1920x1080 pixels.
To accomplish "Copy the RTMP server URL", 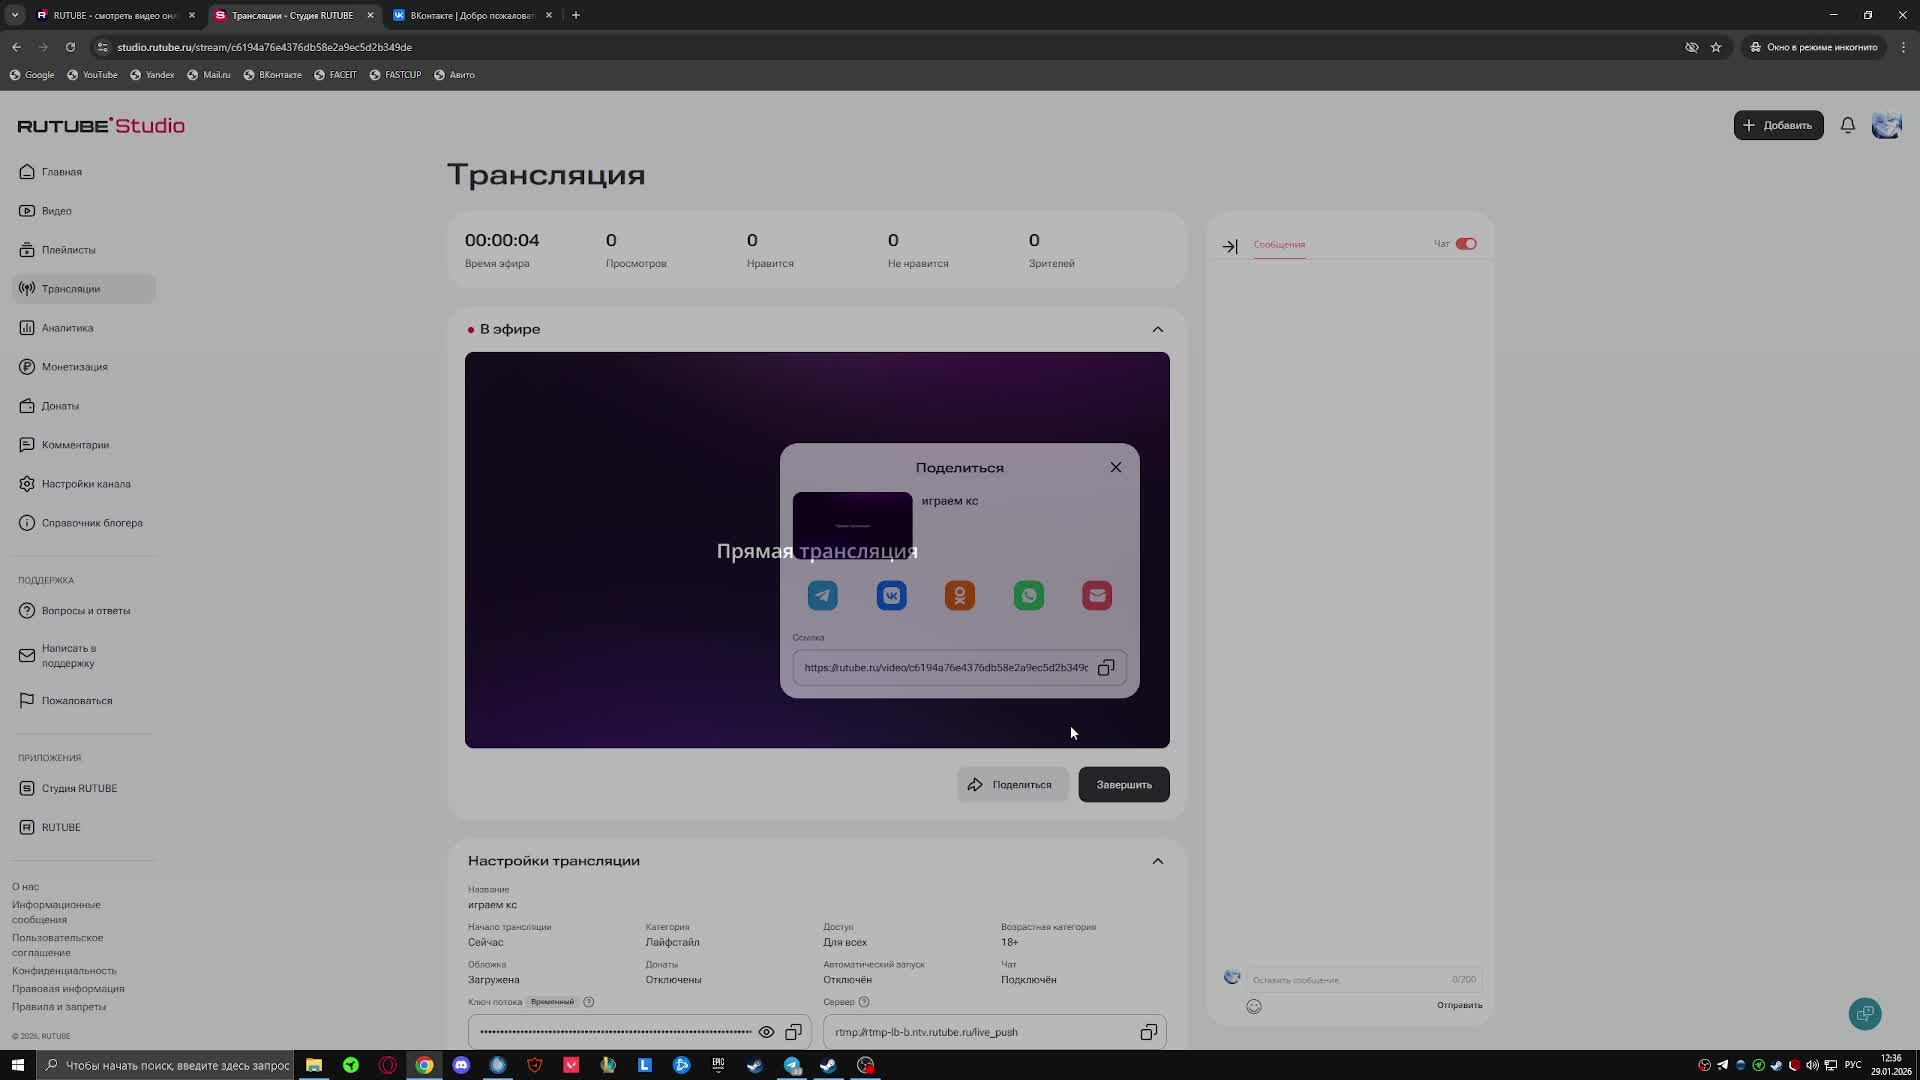I will (1148, 1032).
